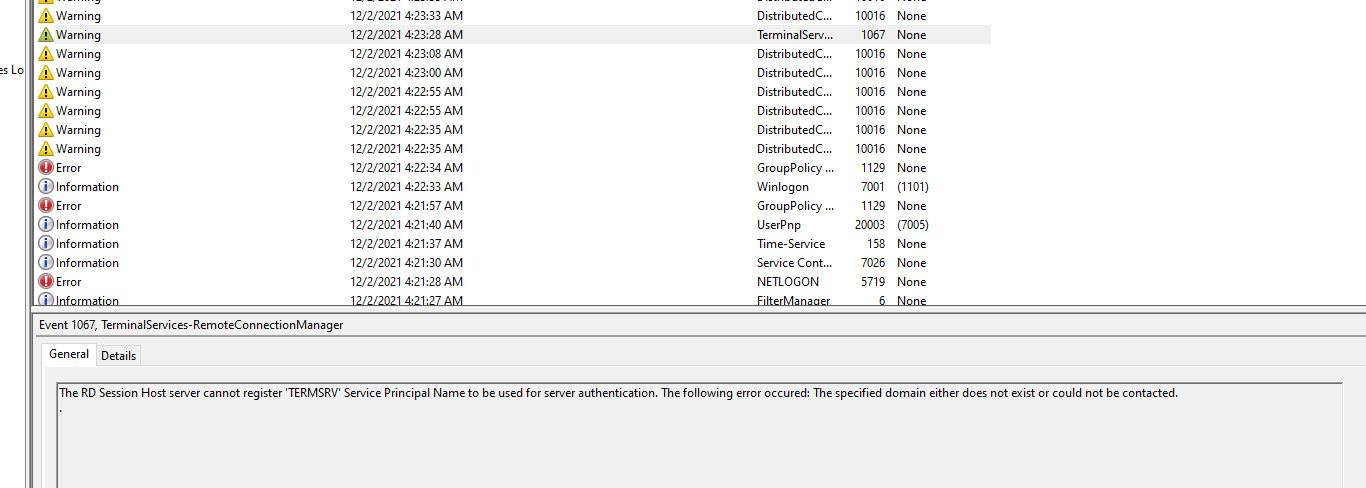This screenshot has height=488, width=1366.
Task: Open the General tab
Action: 69,354
